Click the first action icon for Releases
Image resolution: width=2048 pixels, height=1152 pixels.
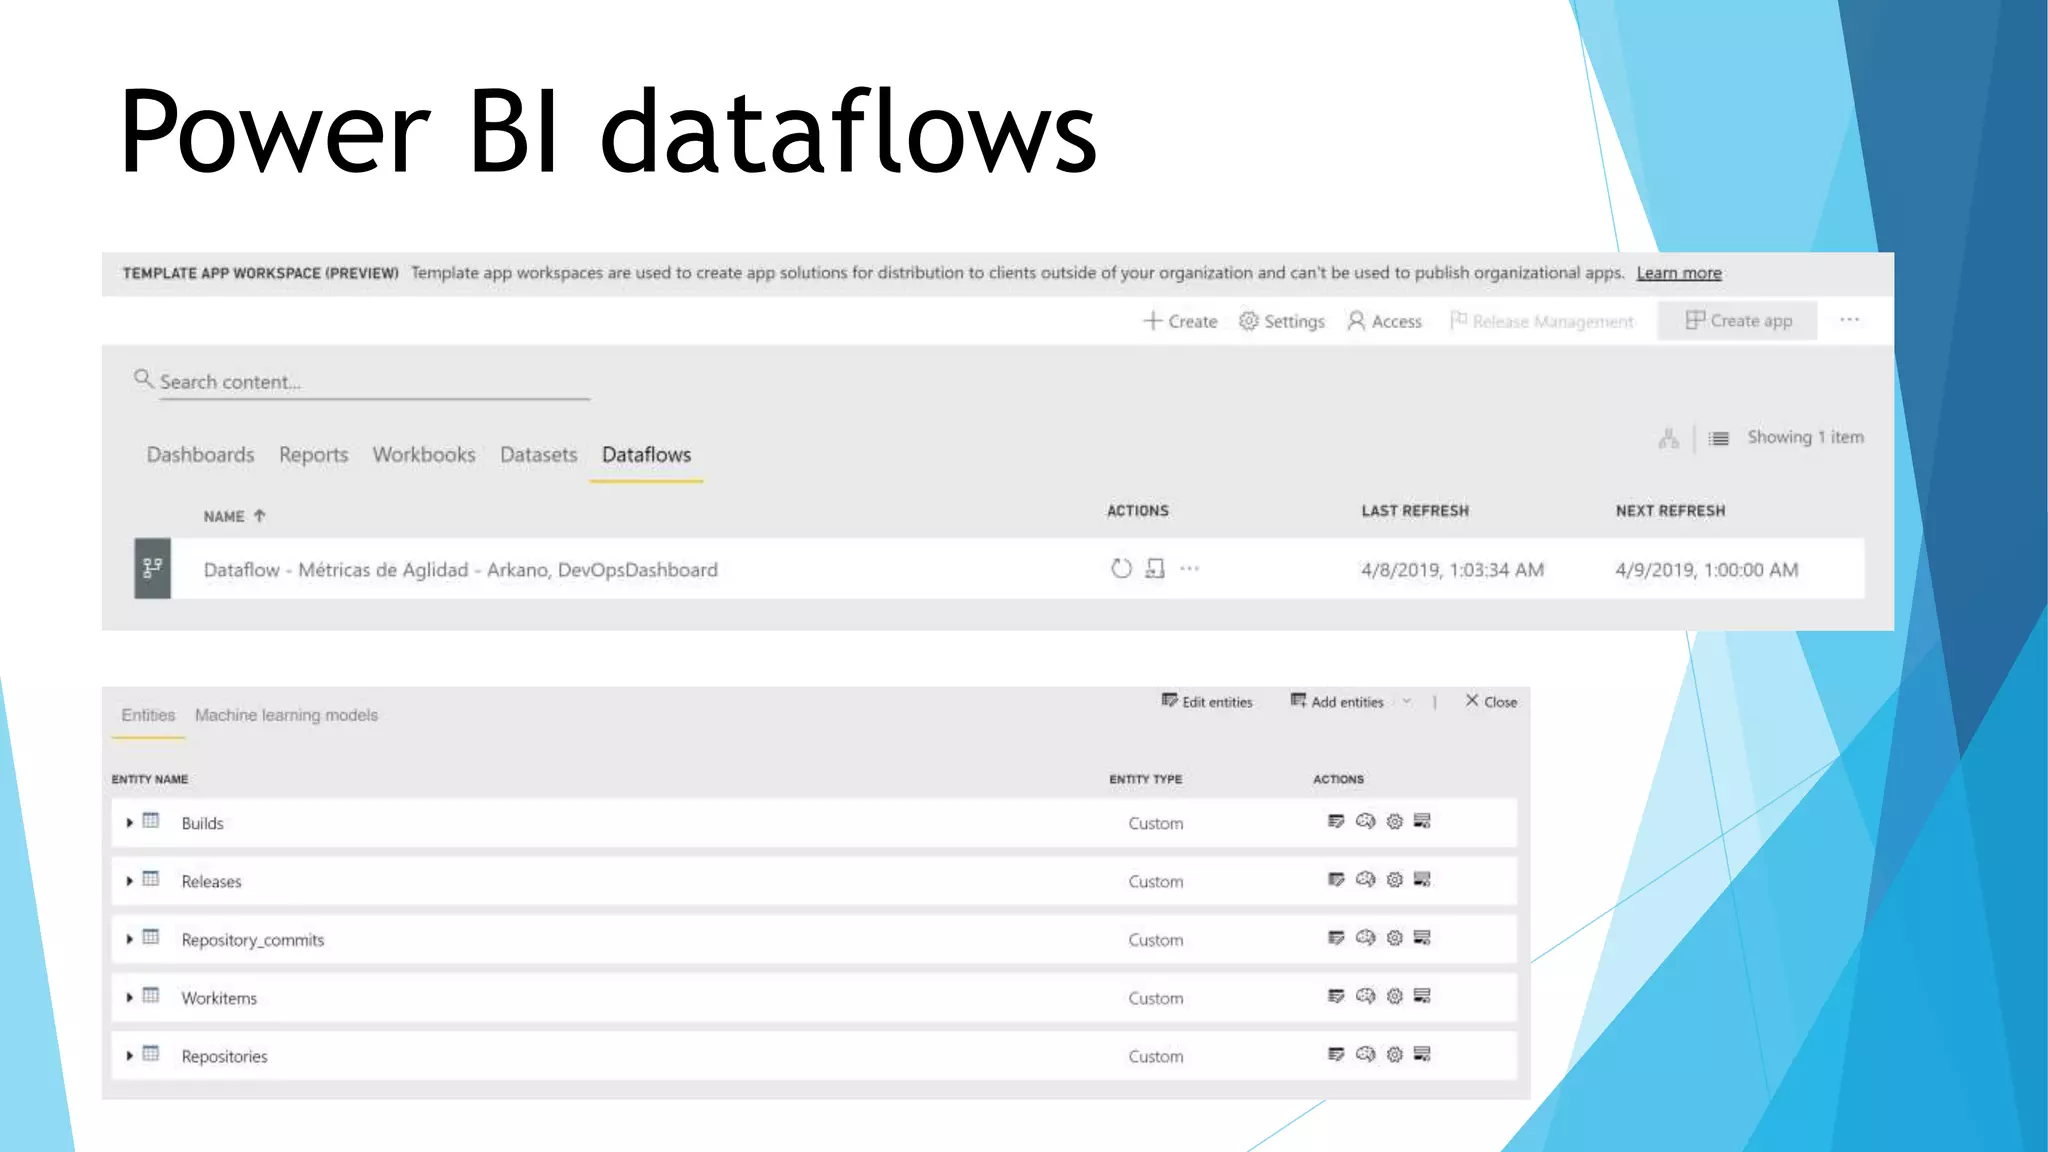click(x=1336, y=880)
